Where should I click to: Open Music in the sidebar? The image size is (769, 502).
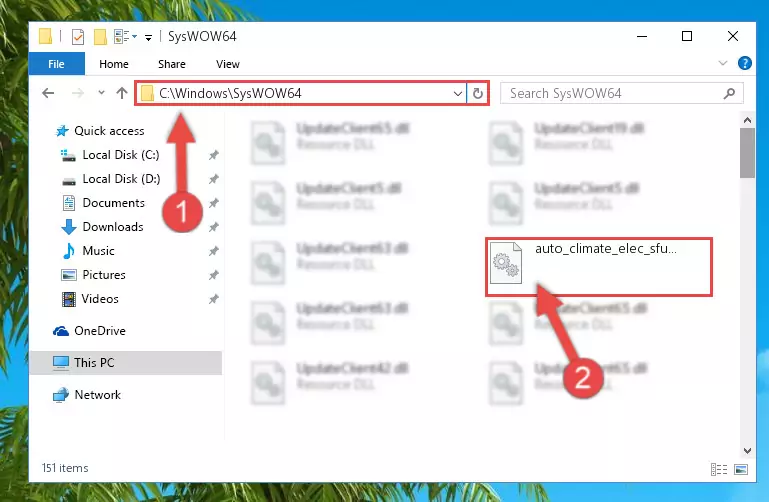[98, 251]
